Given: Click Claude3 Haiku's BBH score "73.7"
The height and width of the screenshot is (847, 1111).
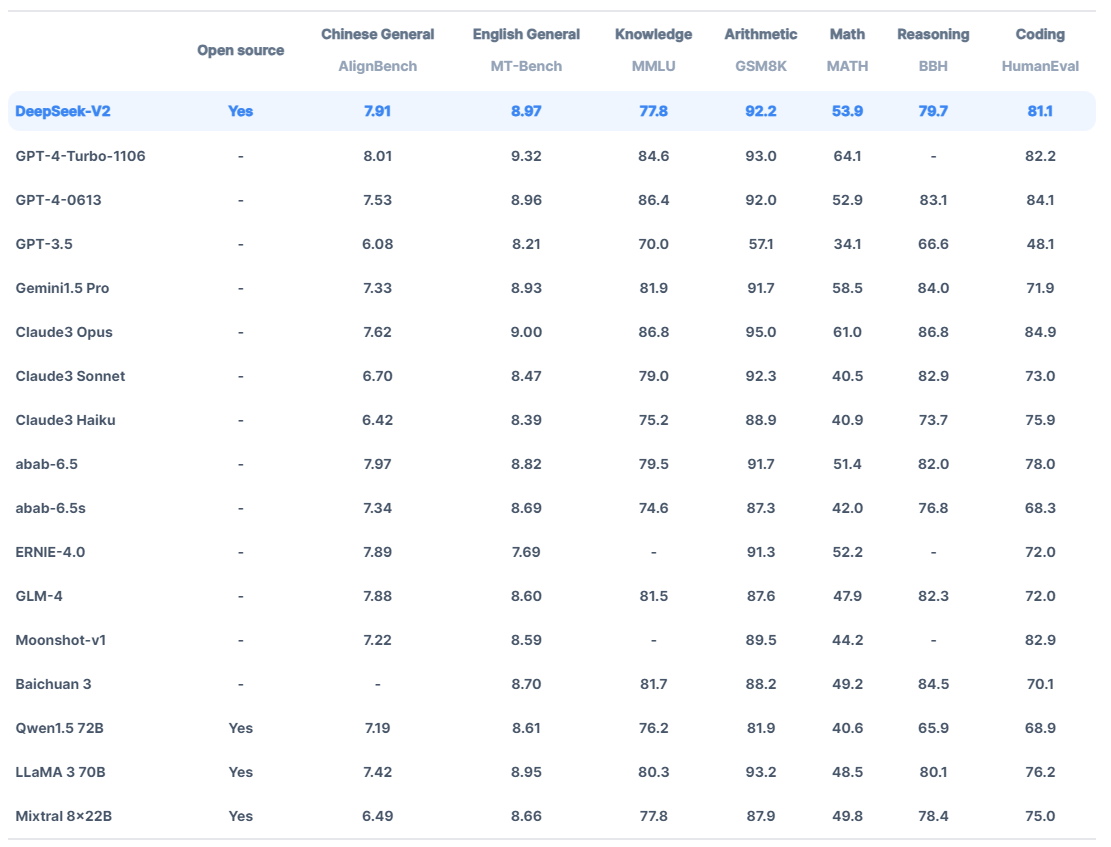Looking at the screenshot, I should pos(932,420).
